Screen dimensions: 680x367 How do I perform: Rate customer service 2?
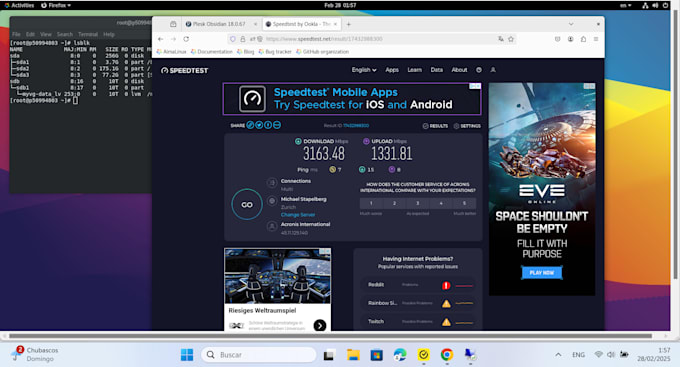pyautogui.click(x=394, y=203)
